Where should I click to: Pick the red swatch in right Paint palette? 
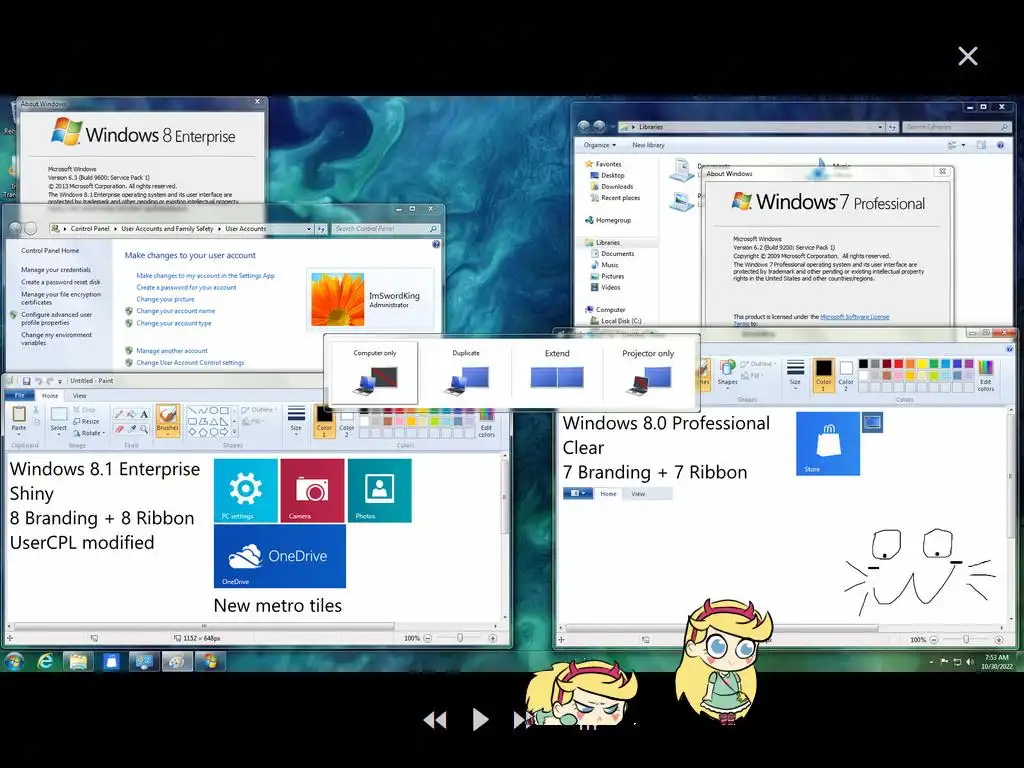coord(899,364)
